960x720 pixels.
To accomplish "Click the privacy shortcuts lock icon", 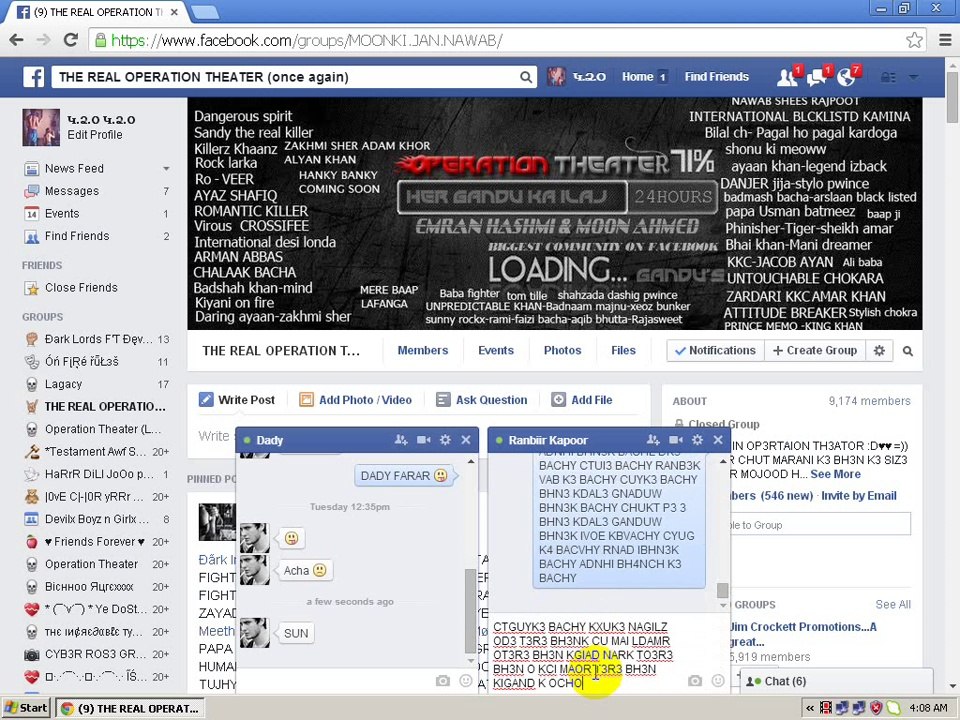I will click(888, 77).
